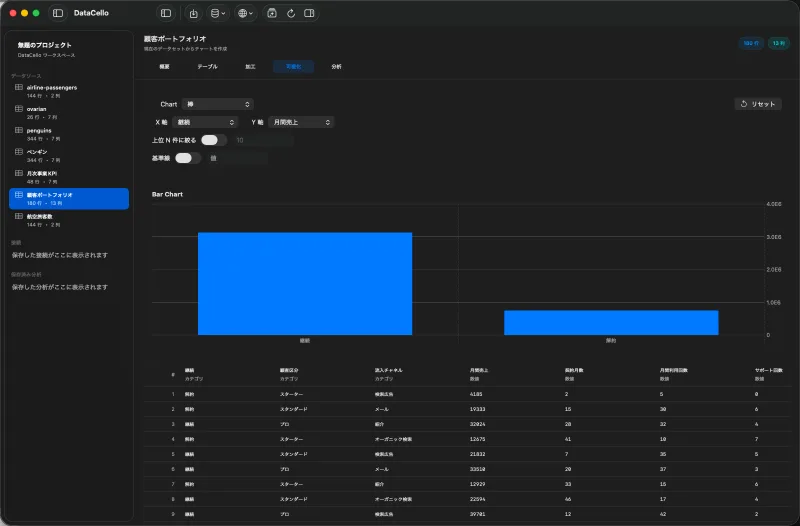800x526 pixels.
Task: Click the import download icon in toolbar
Action: 193,13
